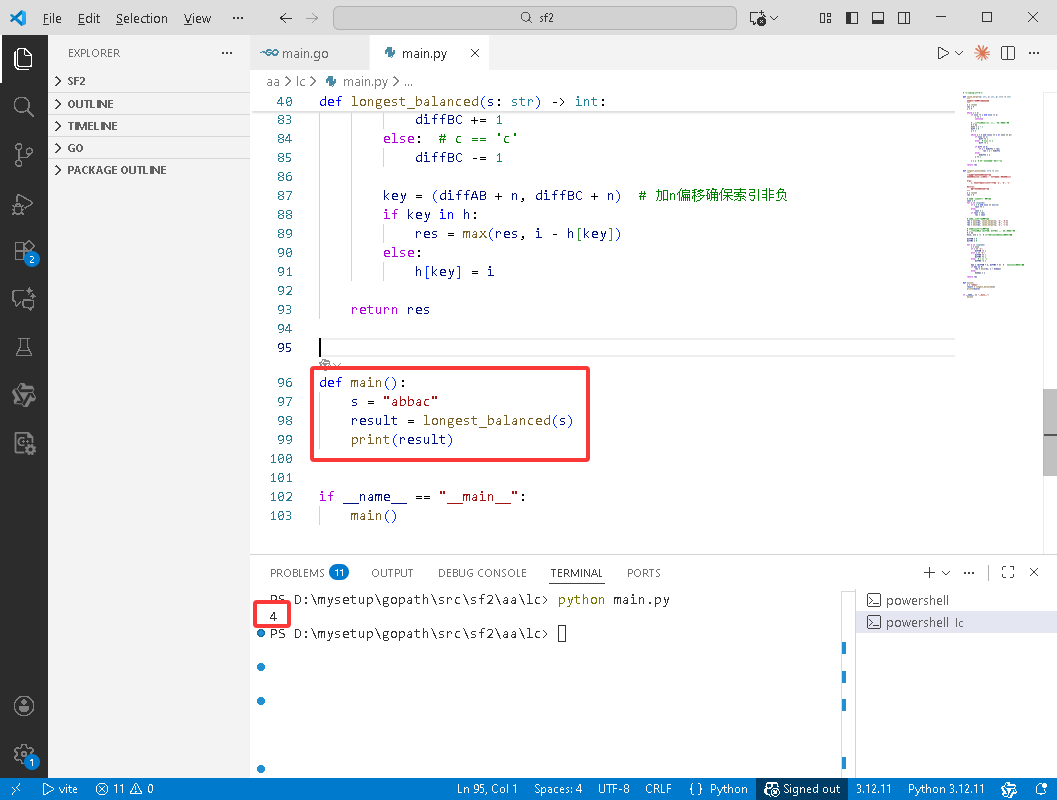This screenshot has height=800, width=1057.
Task: Go forward with navigation arrow
Action: tap(311, 18)
